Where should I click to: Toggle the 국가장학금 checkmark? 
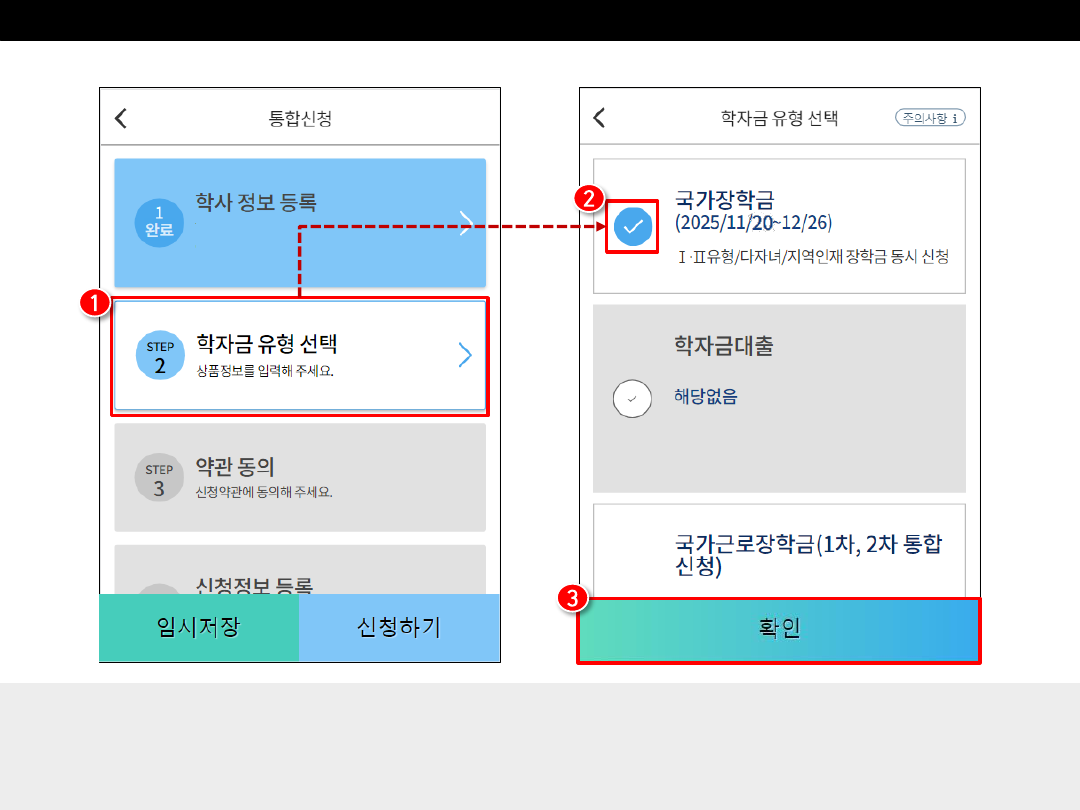click(x=632, y=226)
